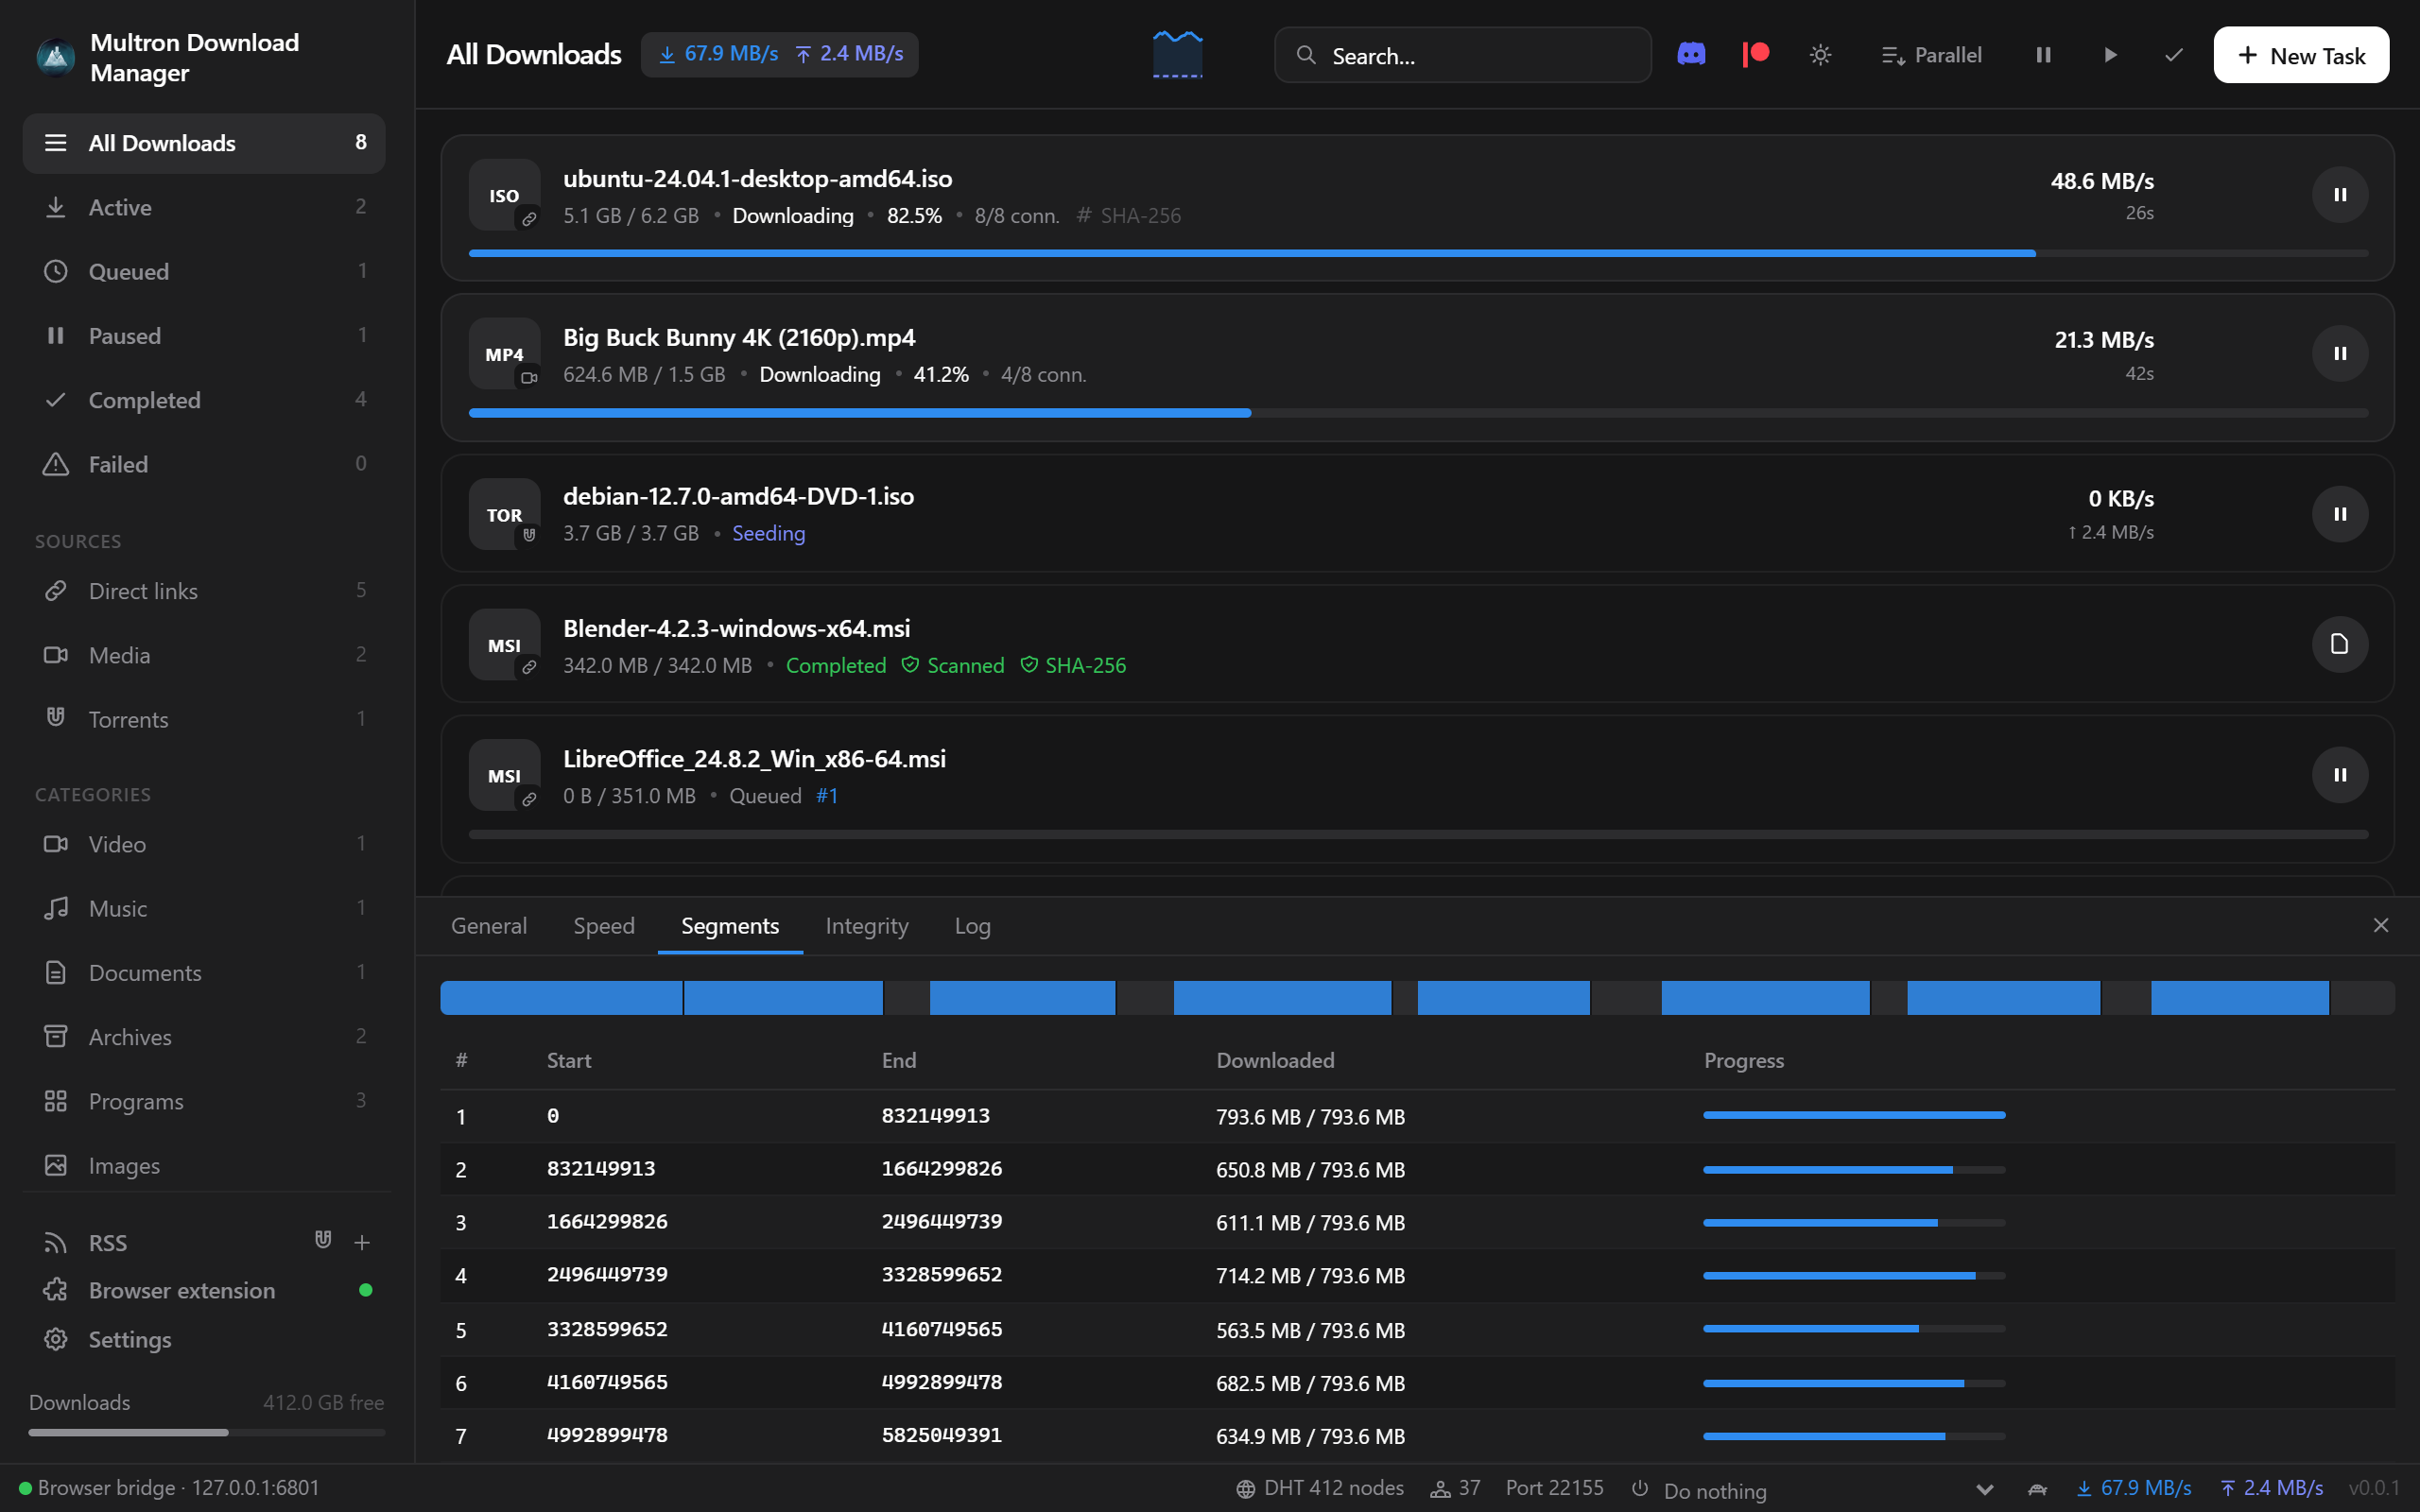
Task: Toggle light theme with sun icon
Action: 1820,54
